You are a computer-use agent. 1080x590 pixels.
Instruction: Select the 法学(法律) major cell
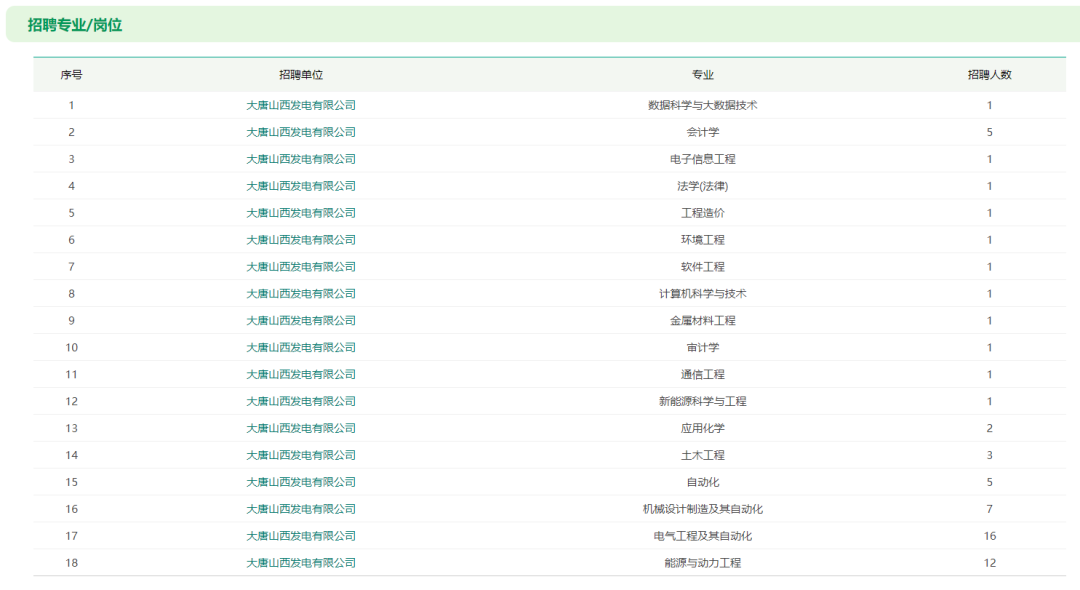[x=703, y=186]
